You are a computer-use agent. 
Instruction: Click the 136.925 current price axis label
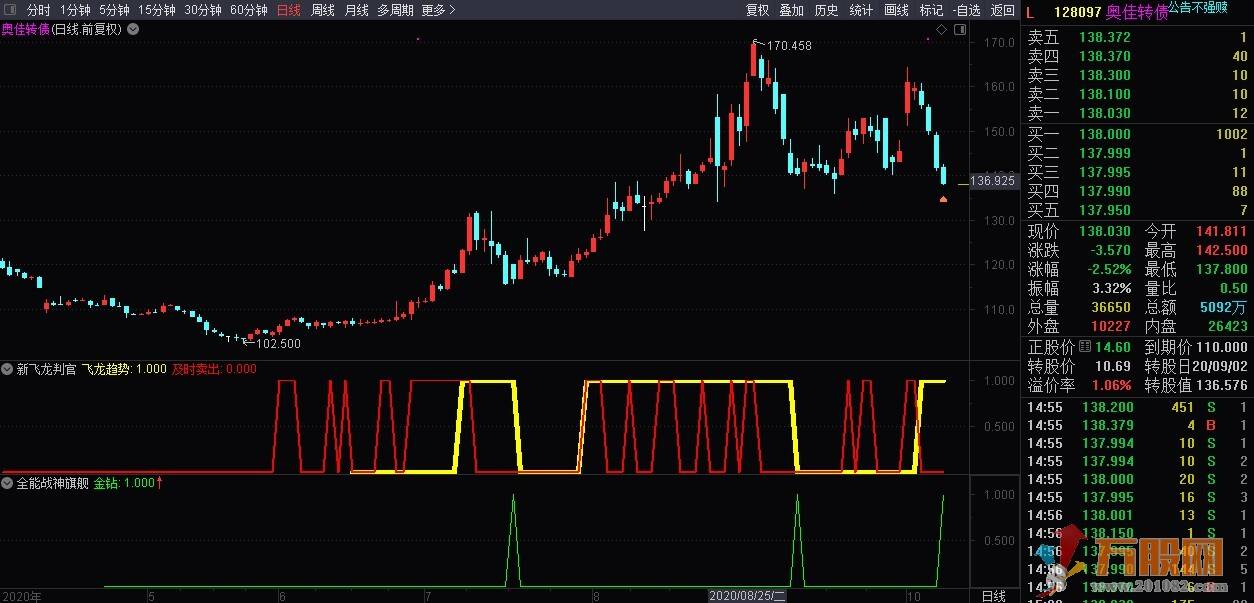click(993, 181)
